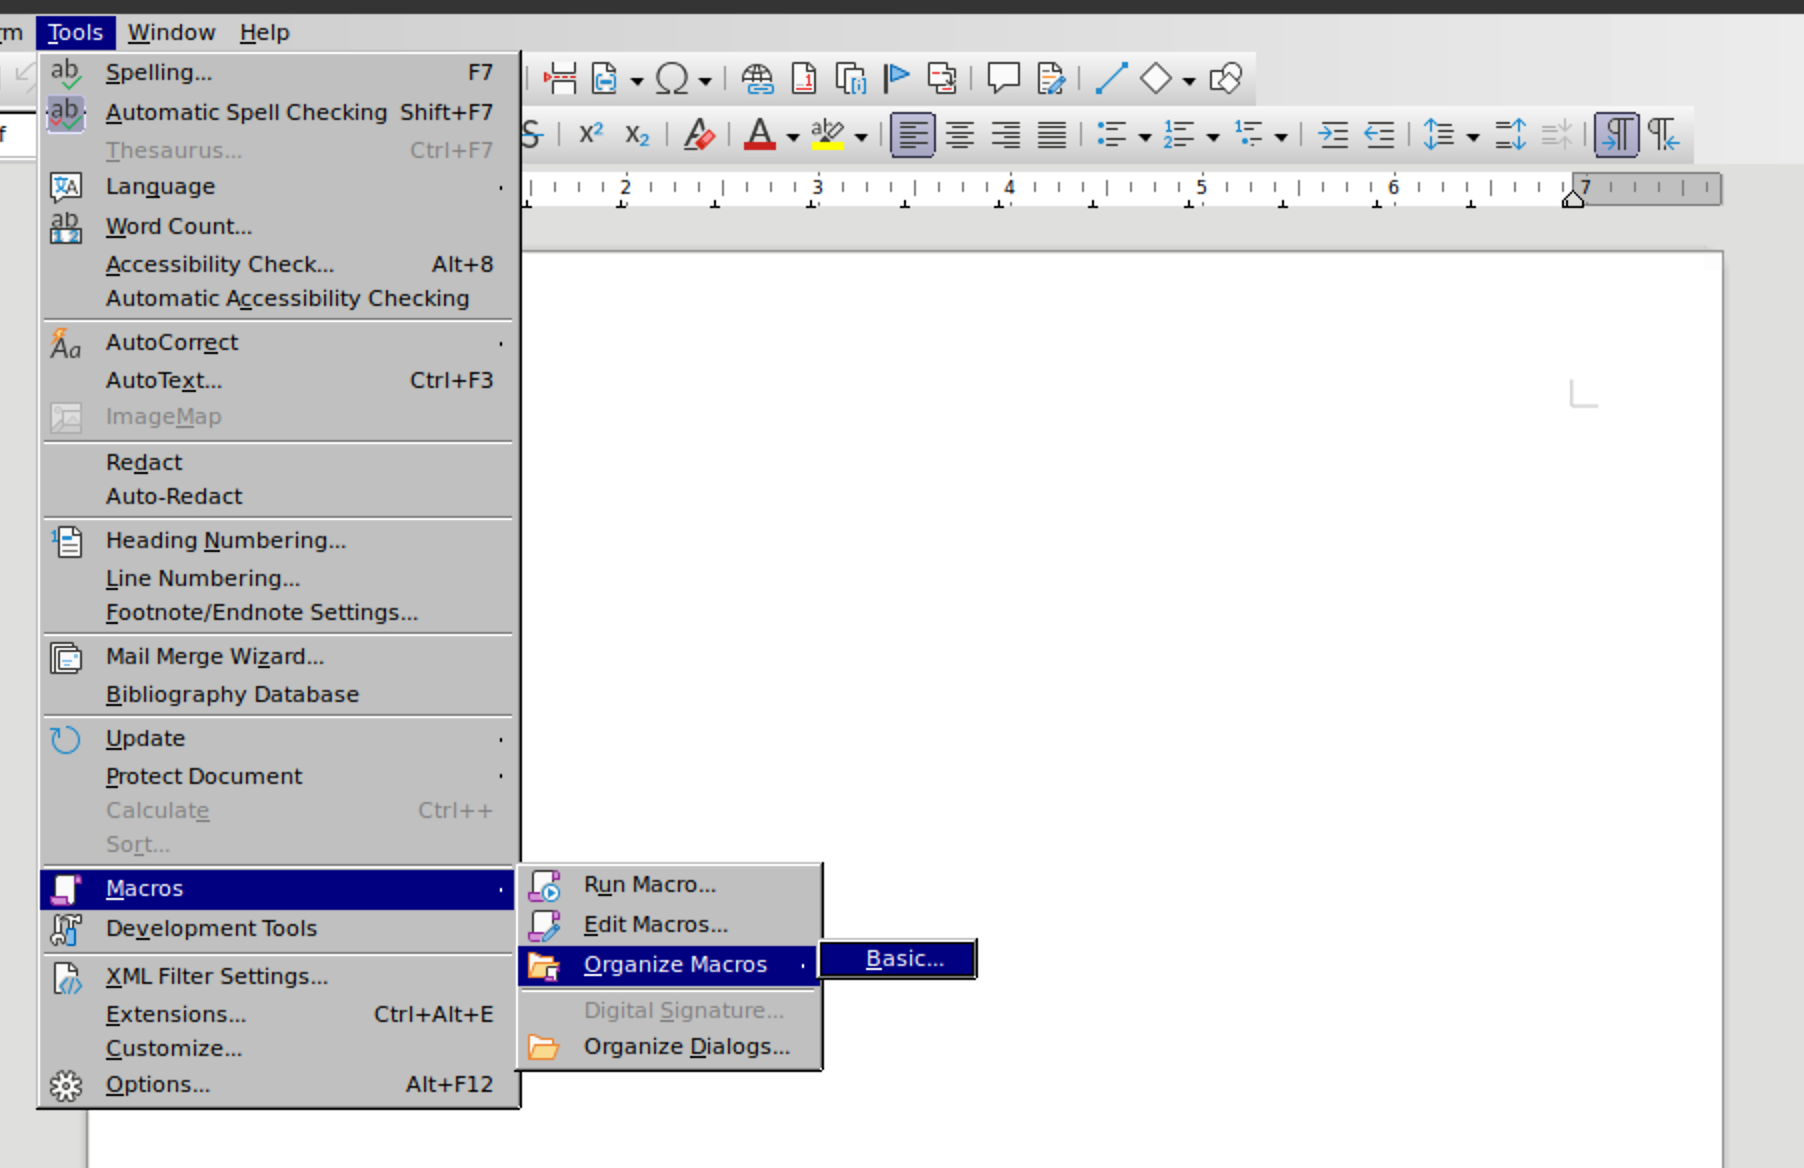Toggle Automatic Accessibility Checking
Screen dimensions: 1804x1168
tap(279, 298)
